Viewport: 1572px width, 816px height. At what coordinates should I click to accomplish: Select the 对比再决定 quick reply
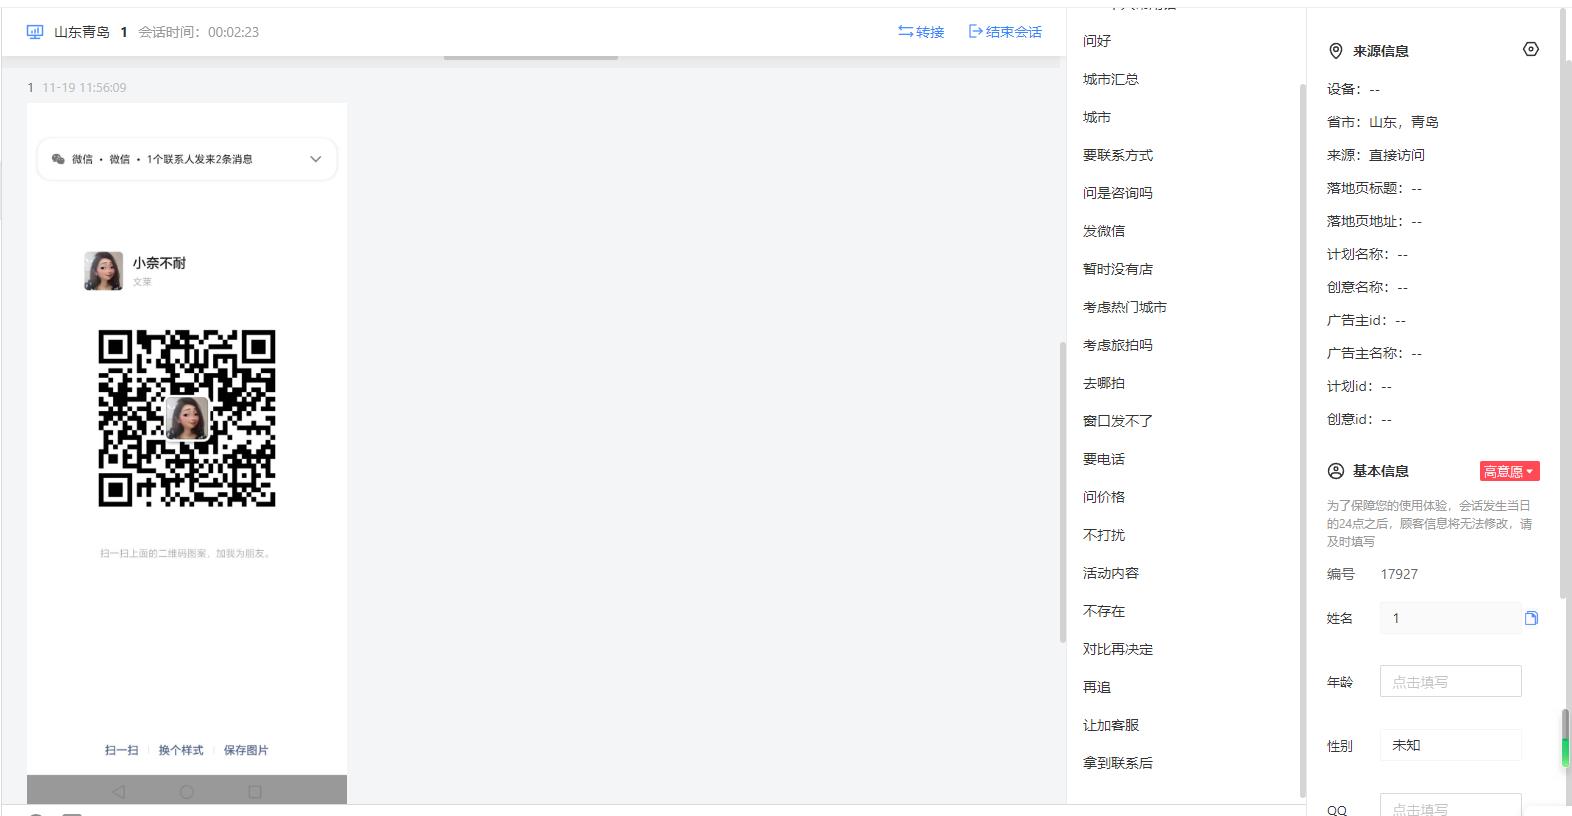pyautogui.click(x=1118, y=649)
